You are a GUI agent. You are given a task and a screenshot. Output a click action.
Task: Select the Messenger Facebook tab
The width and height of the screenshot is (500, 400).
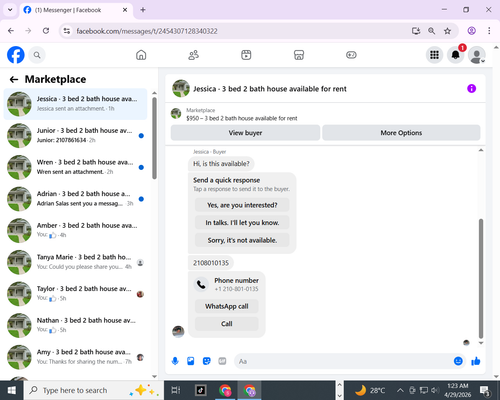point(76,10)
